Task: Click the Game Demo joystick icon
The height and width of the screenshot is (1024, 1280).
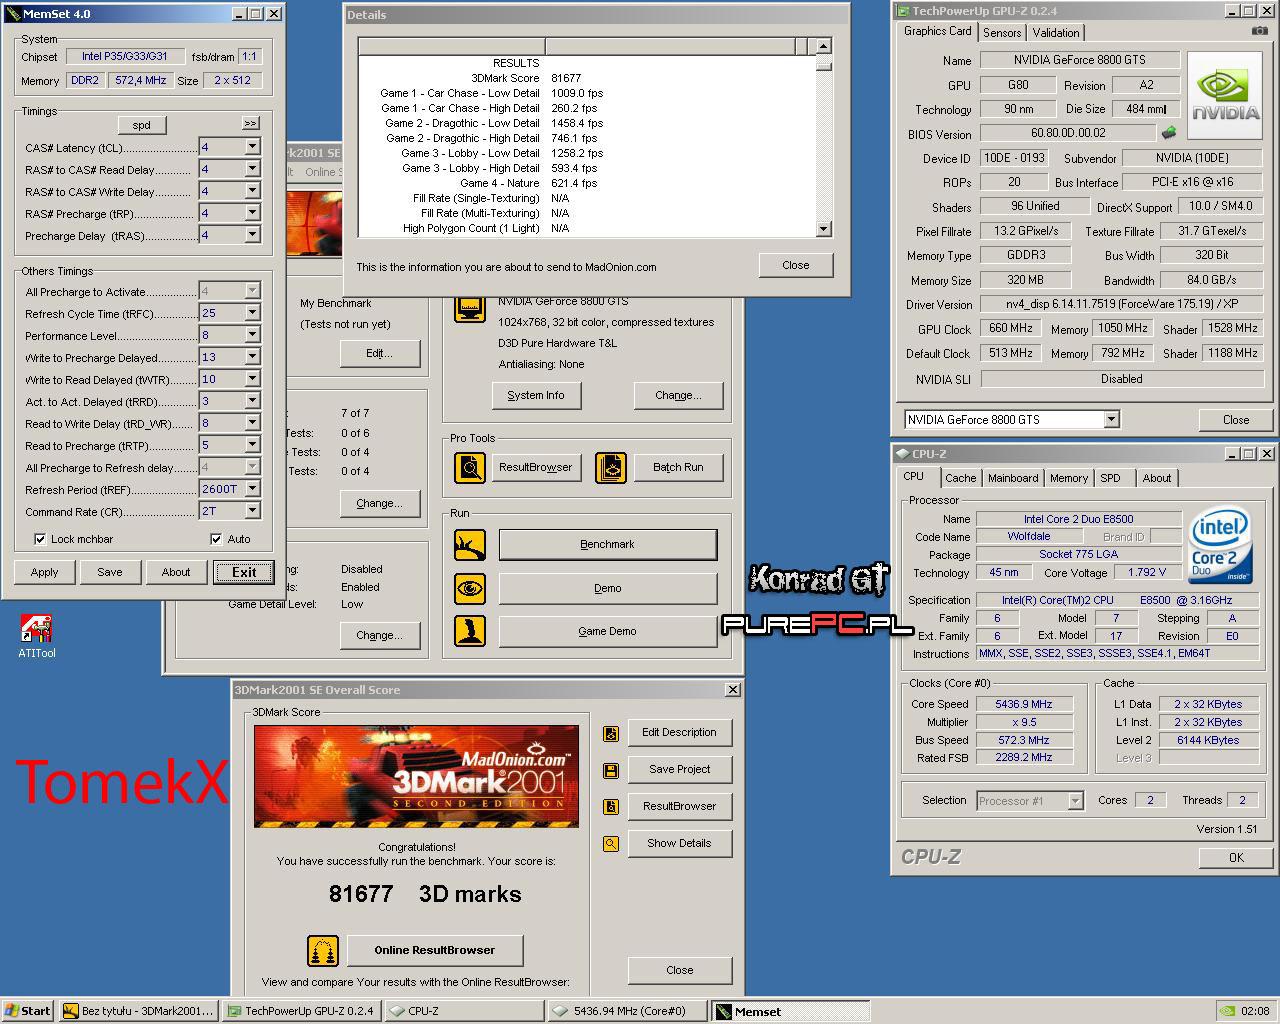Action: click(470, 631)
